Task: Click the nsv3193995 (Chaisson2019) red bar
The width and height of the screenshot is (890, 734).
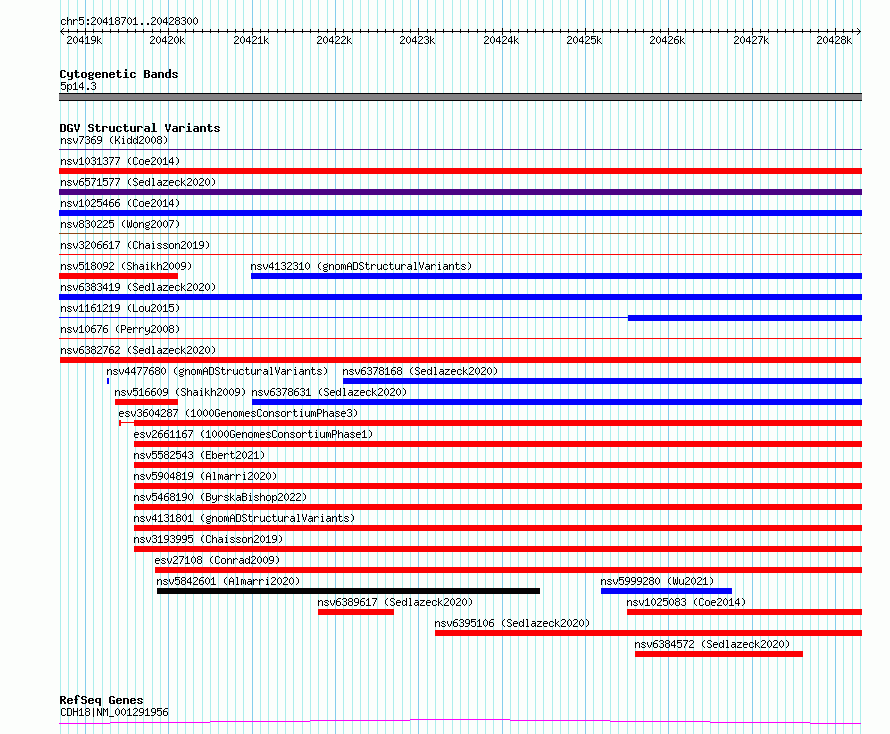Action: tap(498, 549)
